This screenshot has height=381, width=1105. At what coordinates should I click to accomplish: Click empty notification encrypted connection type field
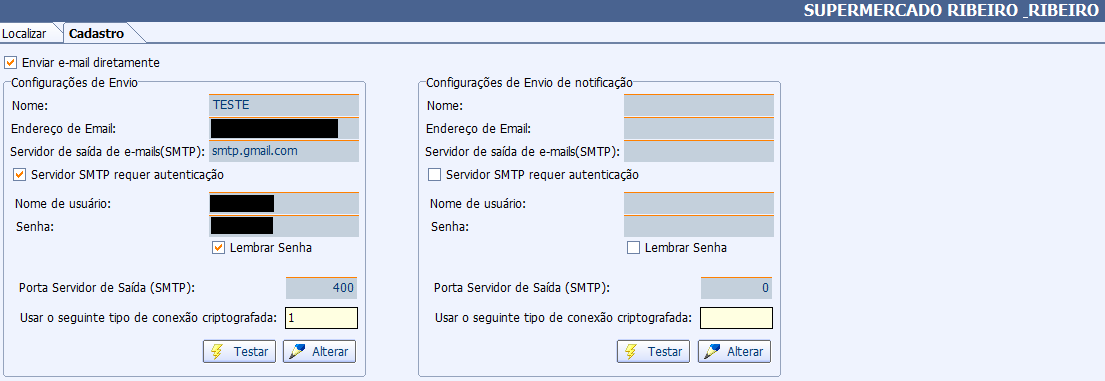736,318
